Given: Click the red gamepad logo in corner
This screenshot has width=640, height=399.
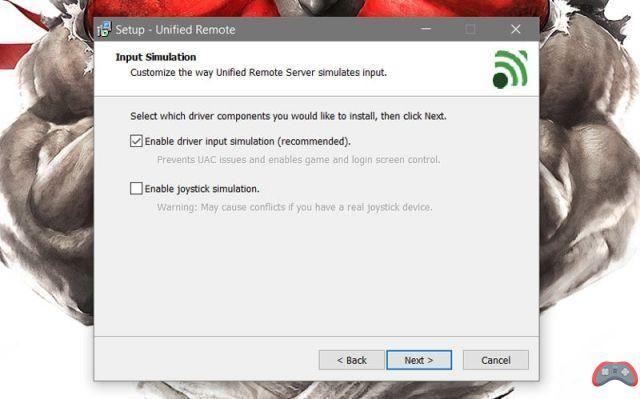Looking at the screenshot, I should tap(615, 374).
